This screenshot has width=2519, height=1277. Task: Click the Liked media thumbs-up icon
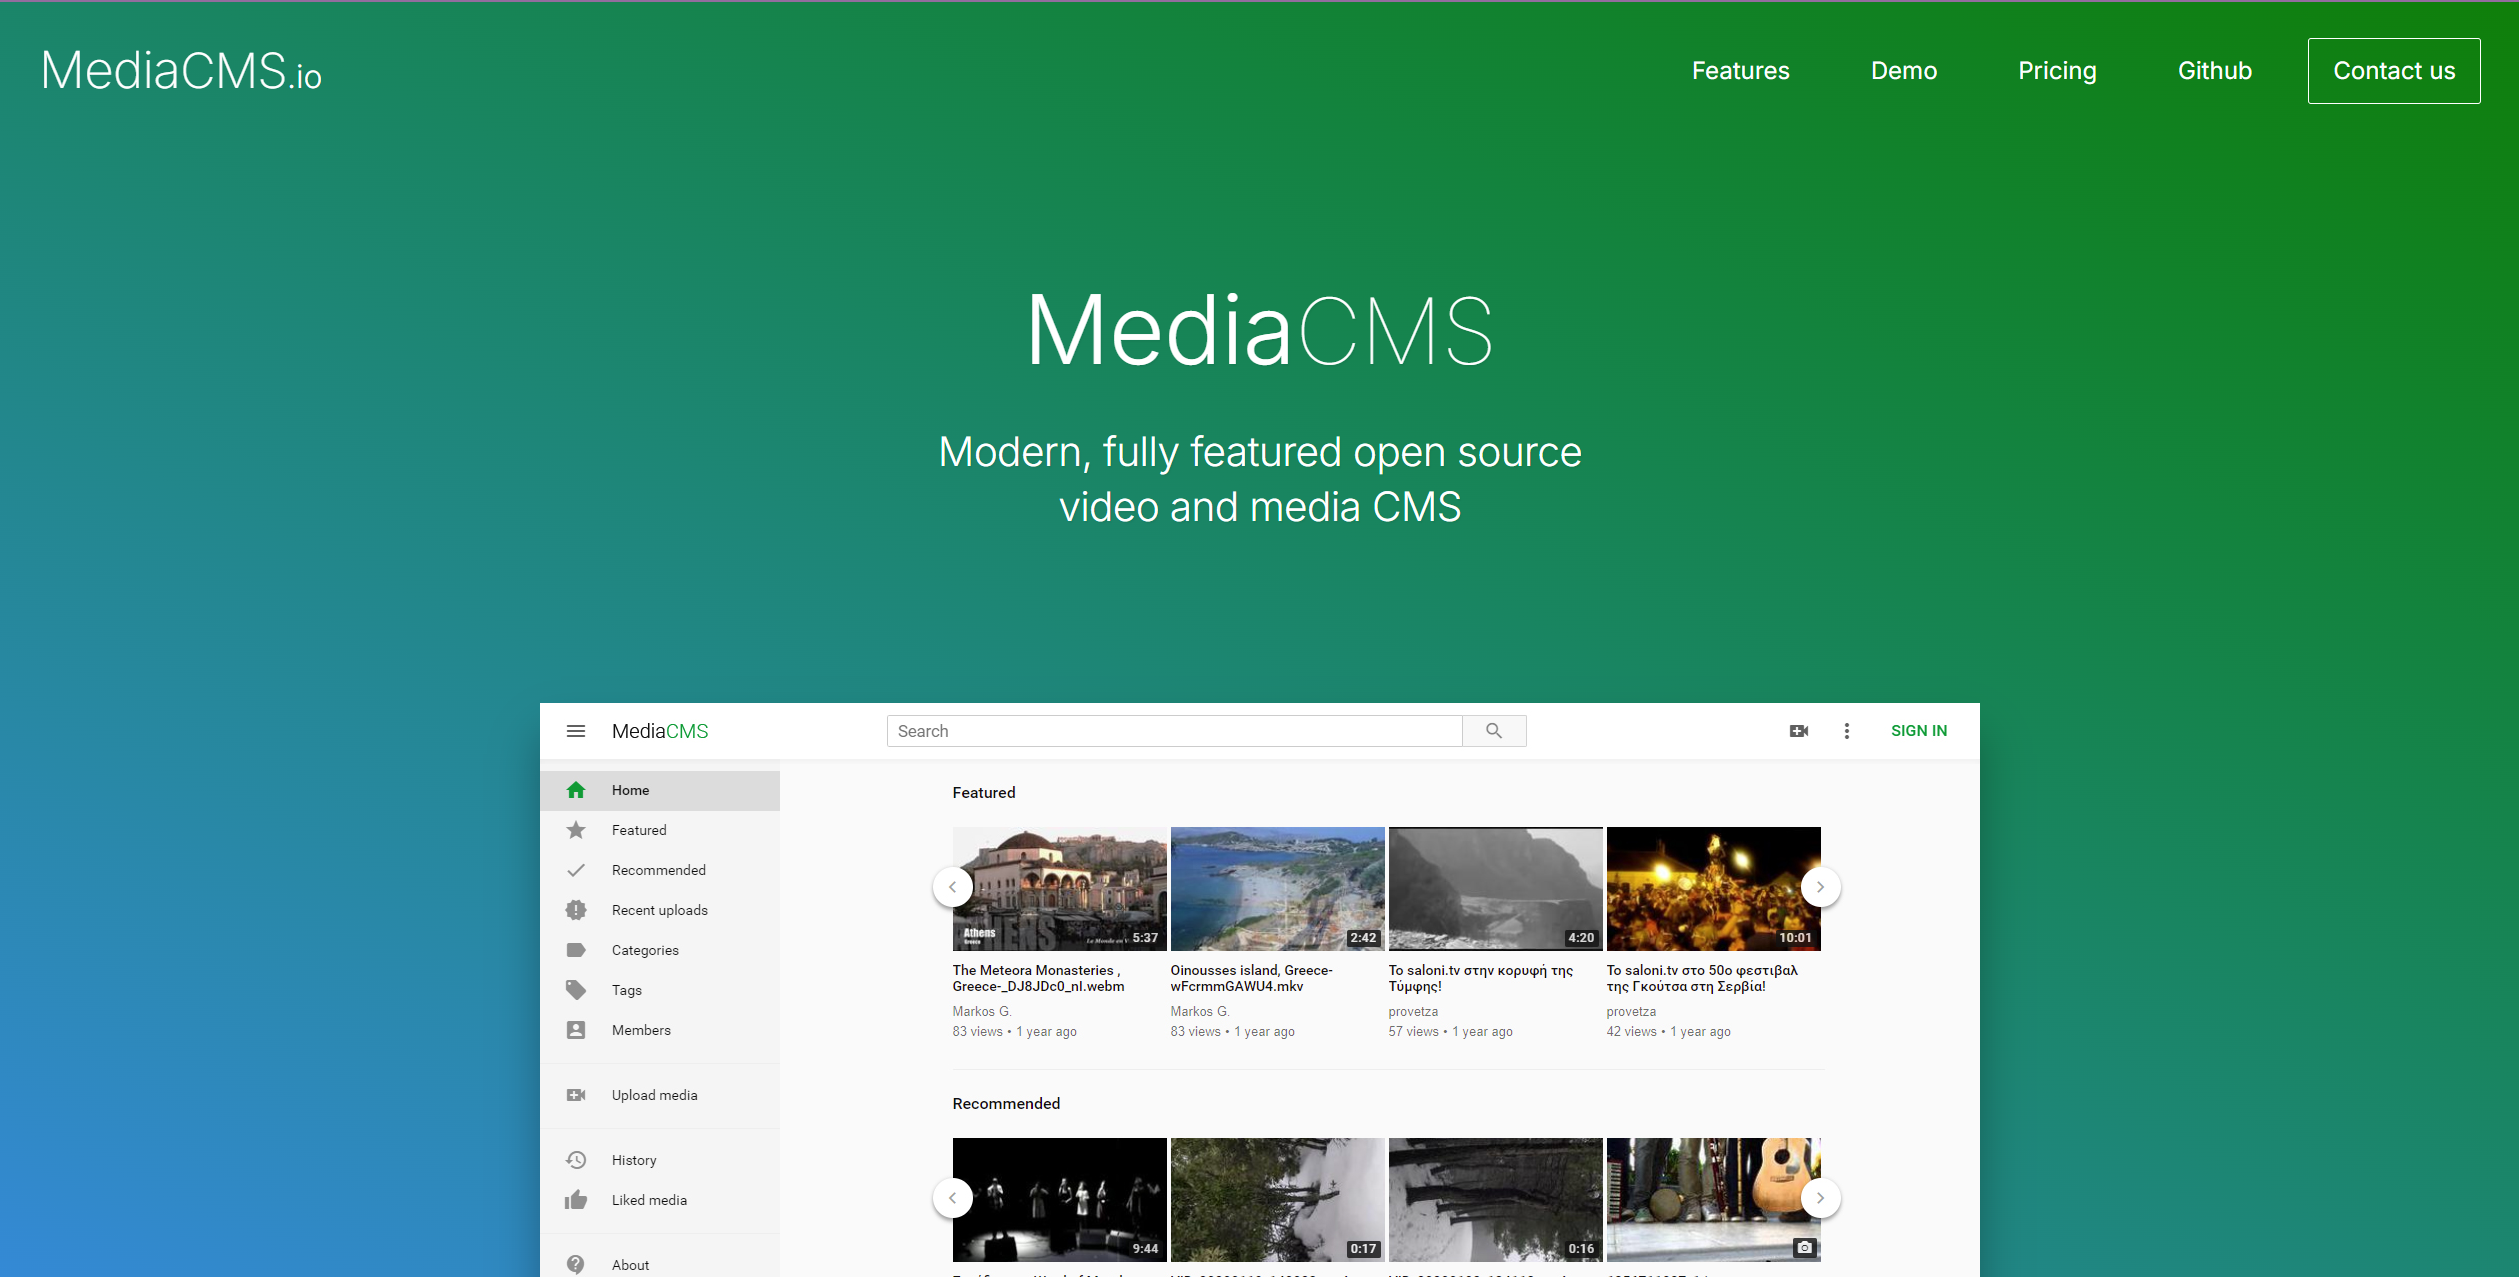point(576,1200)
